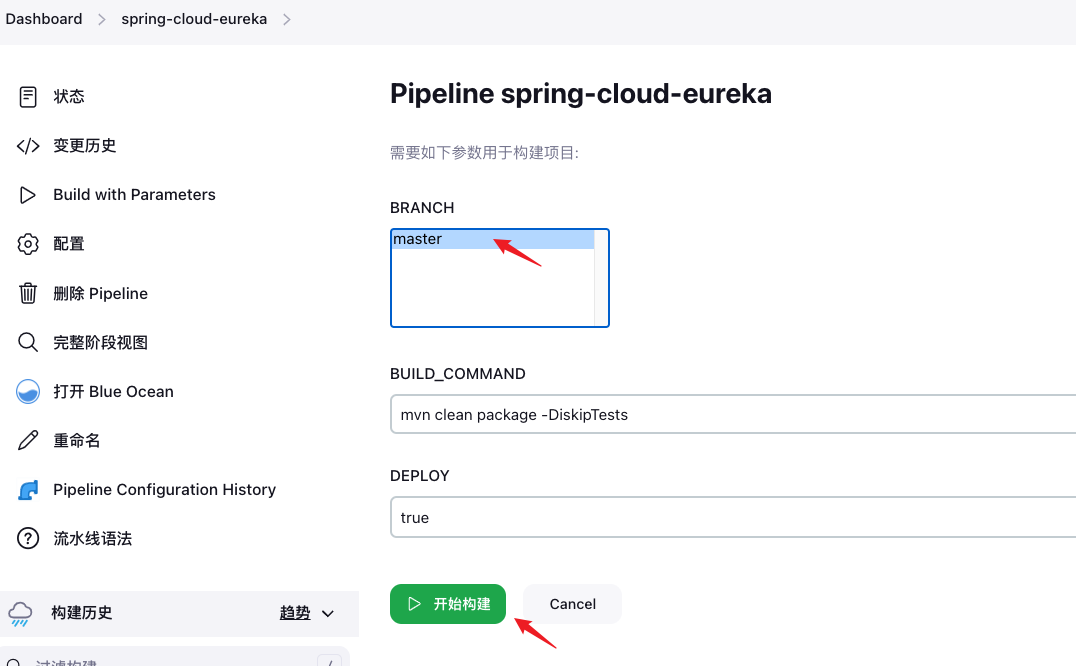Open the 状态 menu item
1076x666 pixels.
69,97
